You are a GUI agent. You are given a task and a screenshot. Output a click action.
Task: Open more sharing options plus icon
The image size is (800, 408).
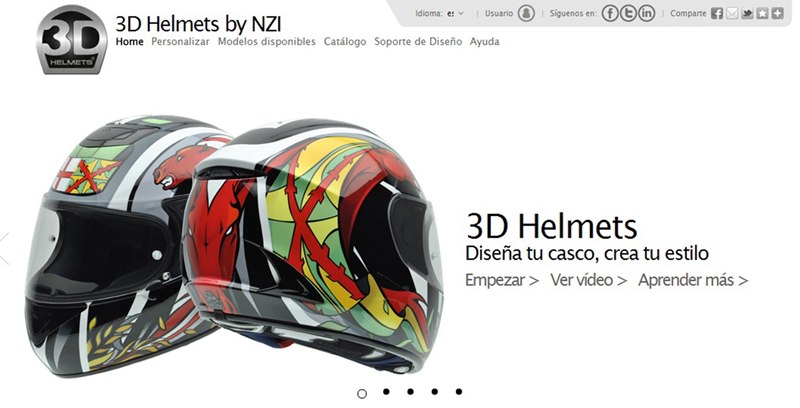(778, 14)
